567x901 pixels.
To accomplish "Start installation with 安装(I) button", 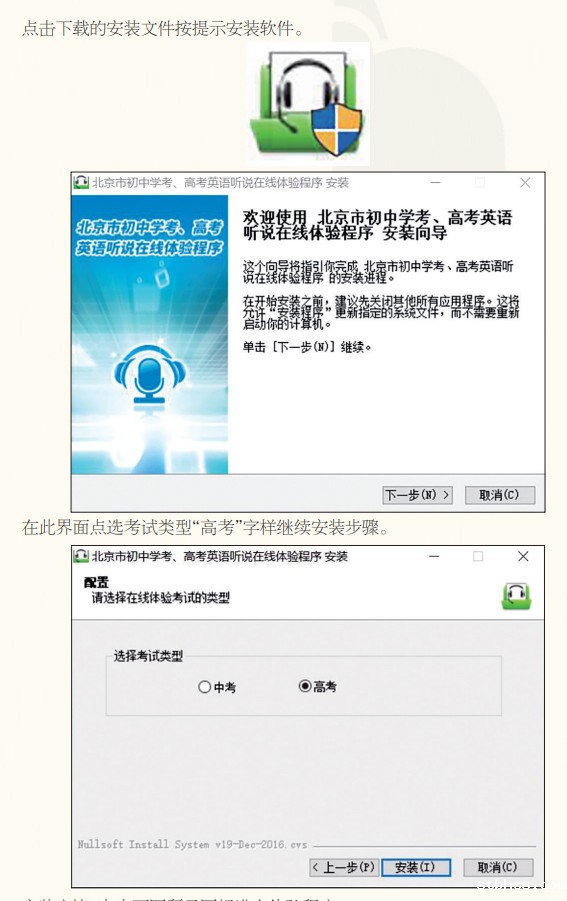I will click(x=415, y=867).
